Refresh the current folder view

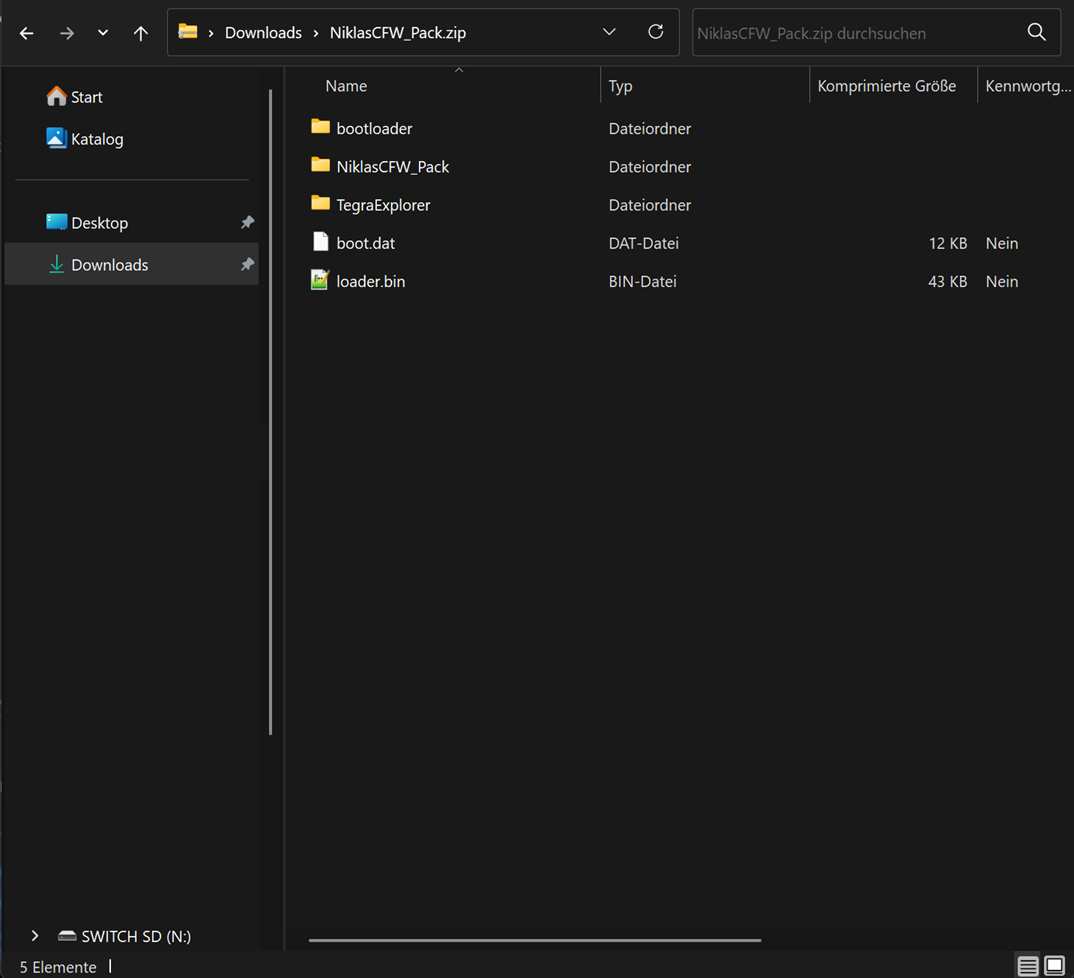(655, 32)
